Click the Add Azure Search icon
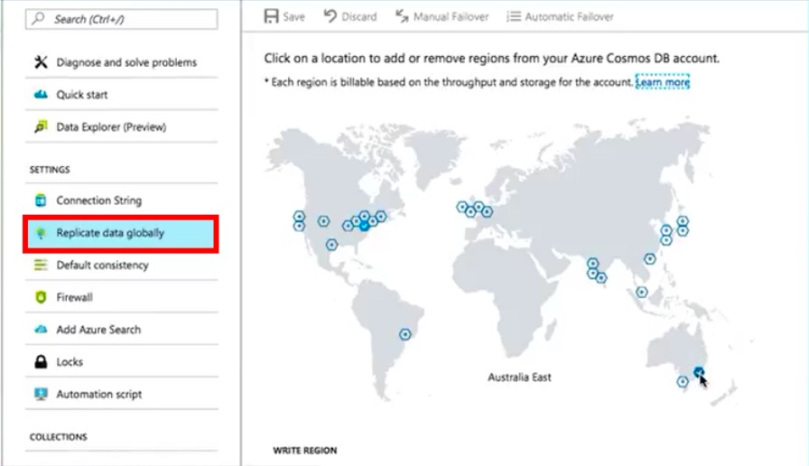Image resolution: width=809 pixels, height=466 pixels. click(x=41, y=329)
